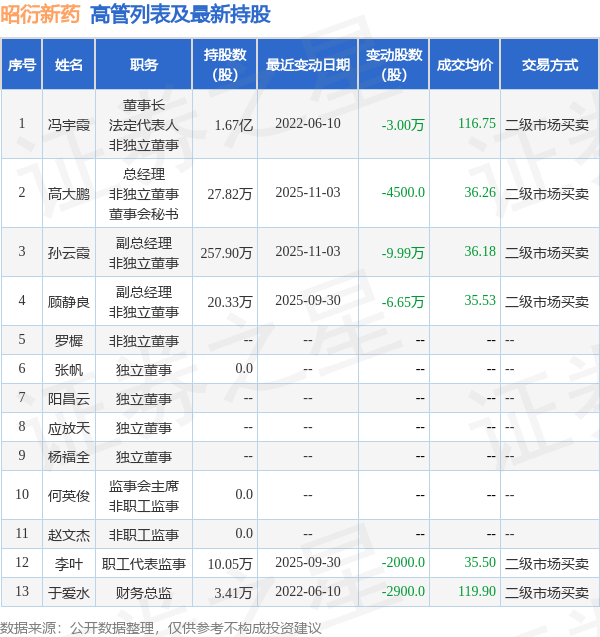This screenshot has height=637, width=600.
Task: Click the -6.65万 change value
Action: (x=403, y=302)
